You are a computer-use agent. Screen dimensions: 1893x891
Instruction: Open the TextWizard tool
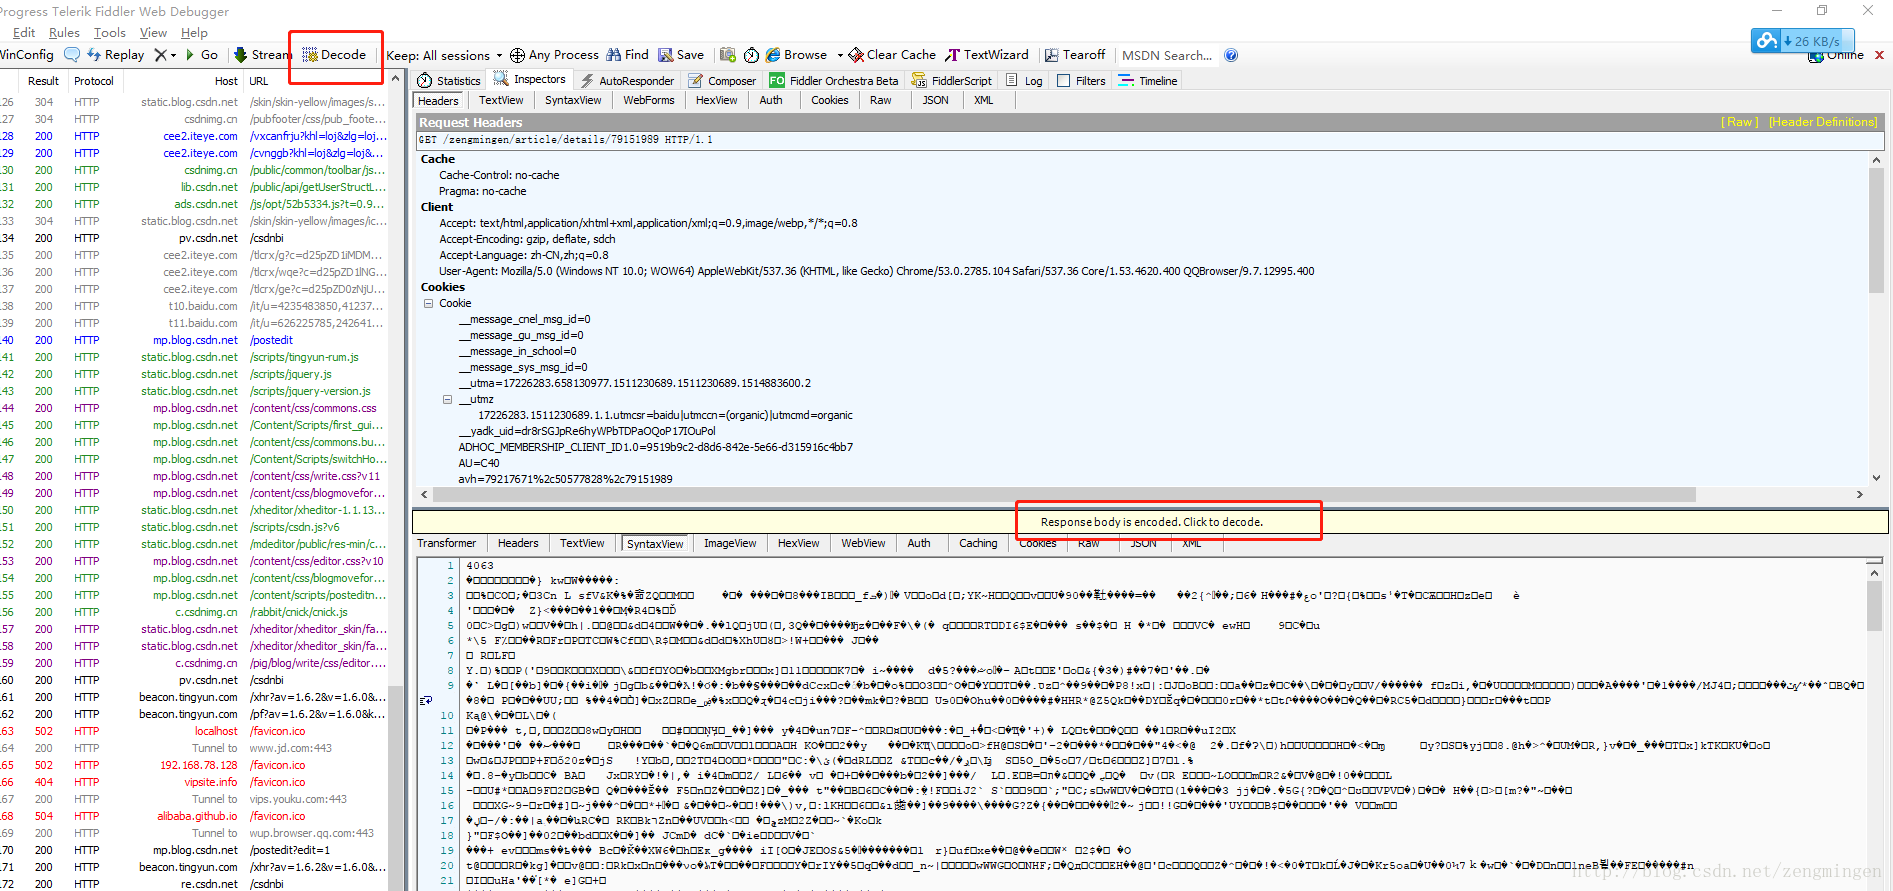tap(987, 55)
